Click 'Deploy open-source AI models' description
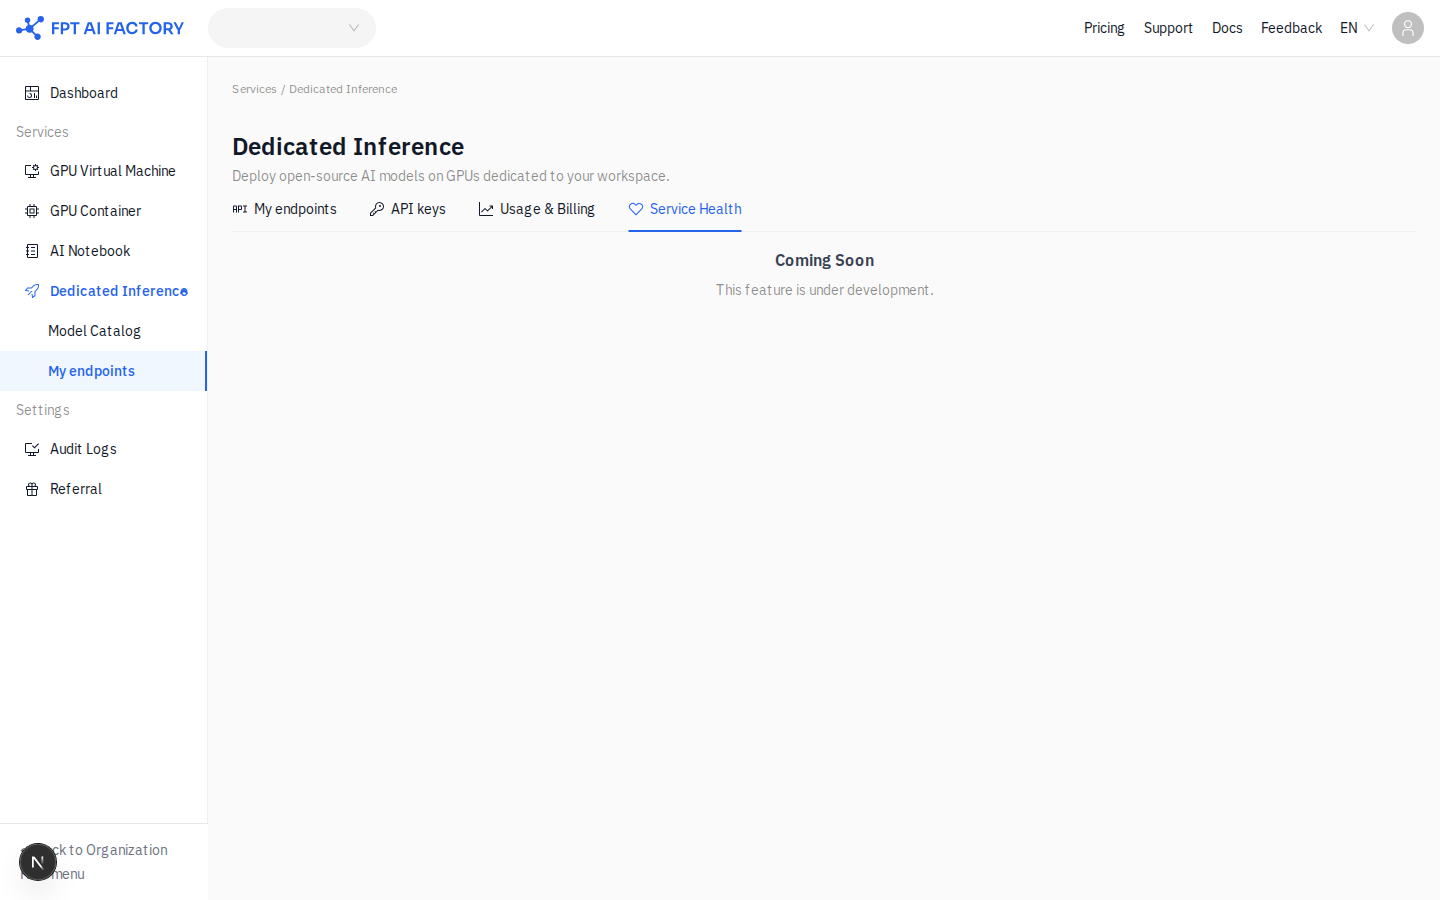This screenshot has height=900, width=1440. pos(451,176)
